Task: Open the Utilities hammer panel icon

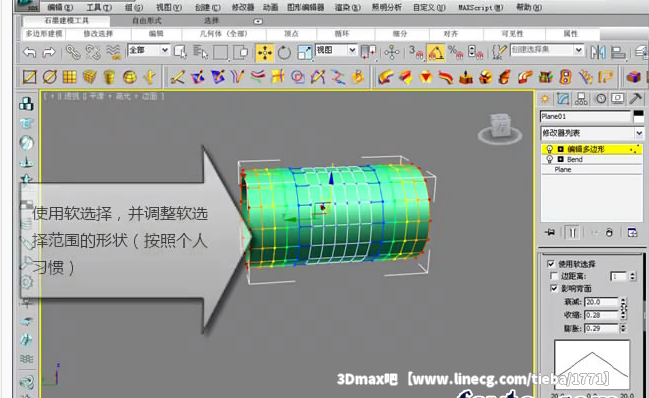Action: tap(635, 99)
